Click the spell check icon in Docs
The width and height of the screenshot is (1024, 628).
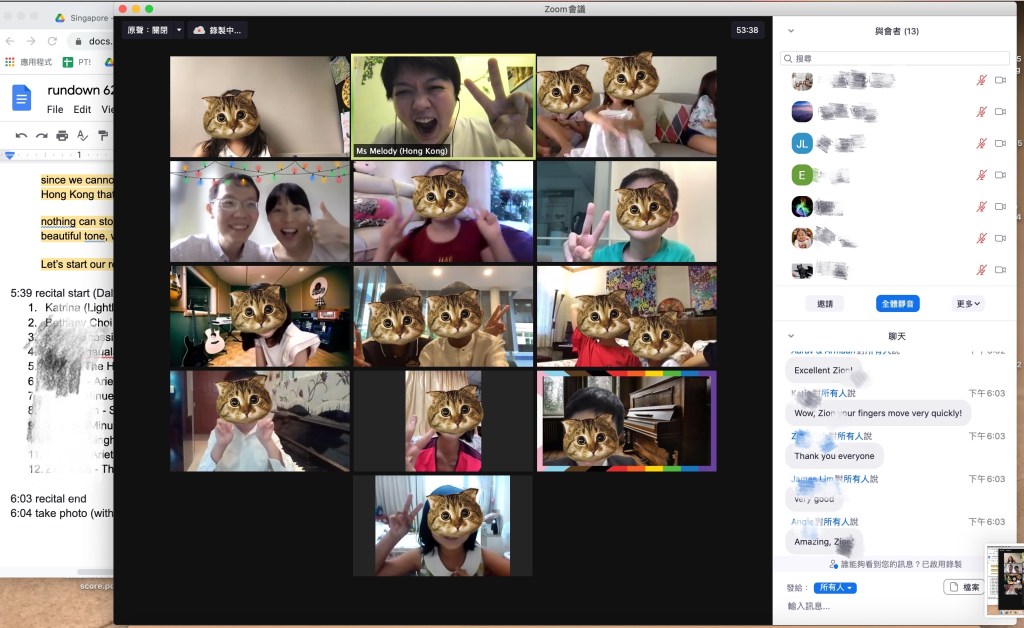82,135
